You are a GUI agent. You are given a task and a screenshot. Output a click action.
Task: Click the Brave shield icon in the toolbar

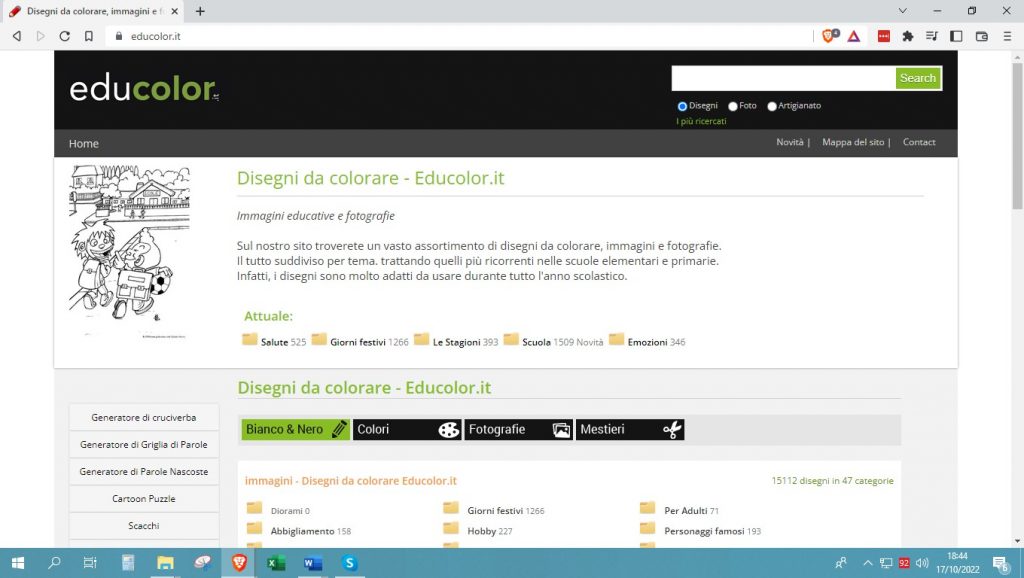827,35
